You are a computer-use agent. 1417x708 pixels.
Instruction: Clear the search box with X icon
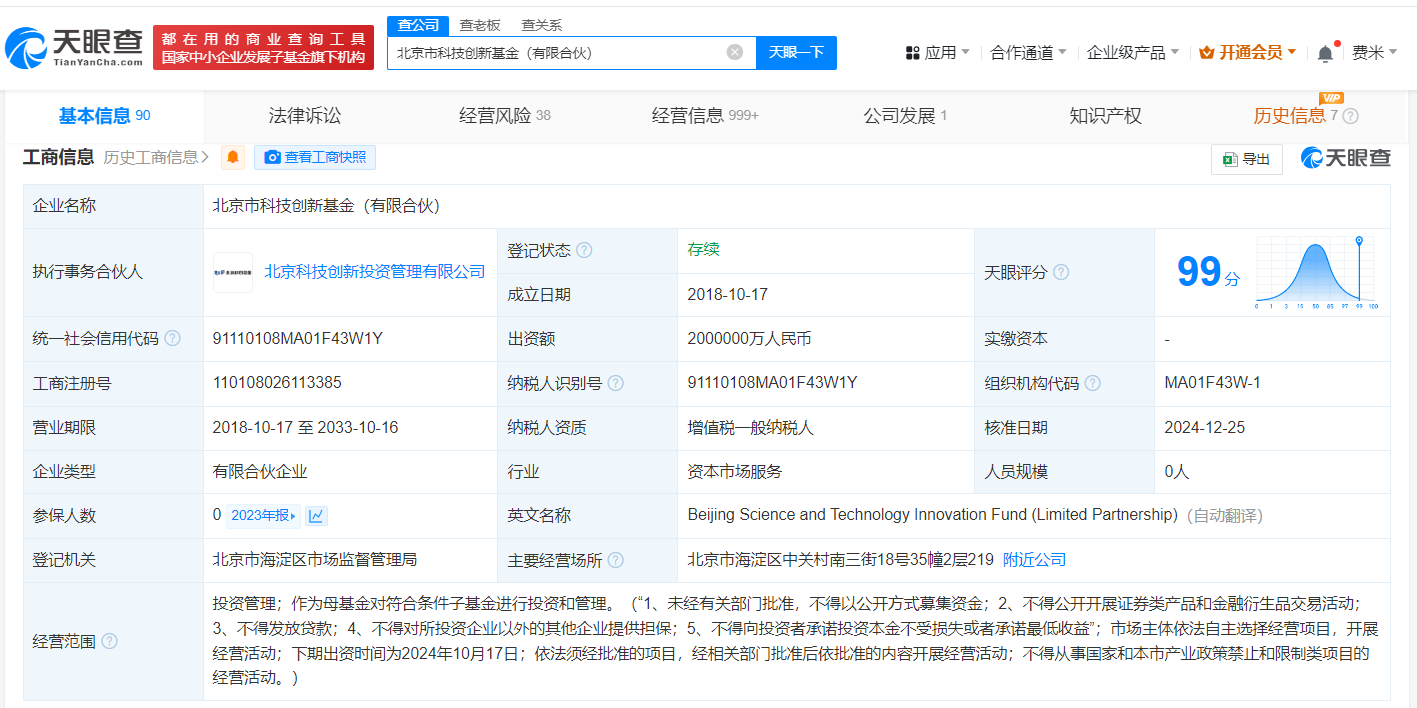(x=735, y=53)
